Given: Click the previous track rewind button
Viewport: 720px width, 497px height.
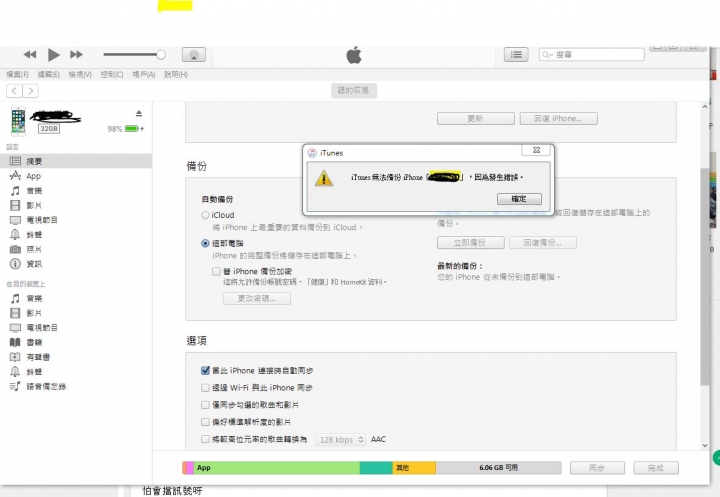Looking at the screenshot, I should (x=30, y=55).
